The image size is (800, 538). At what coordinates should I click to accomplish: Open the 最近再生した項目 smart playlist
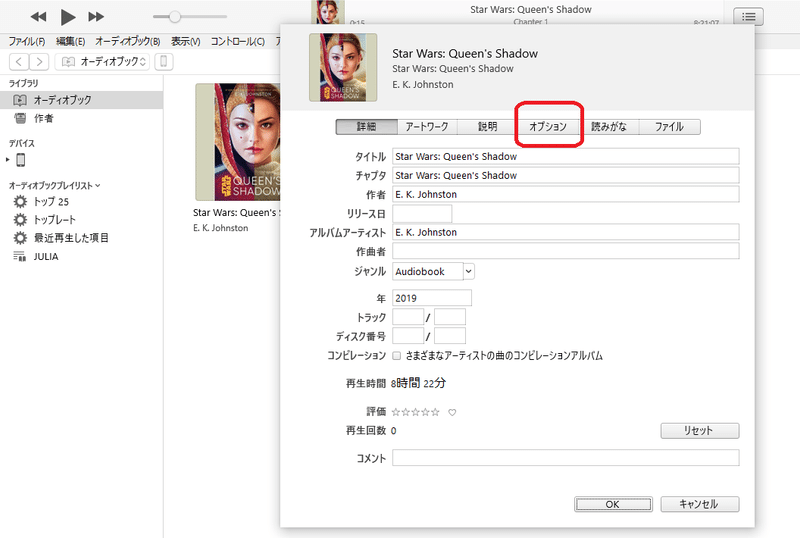[x=71, y=238]
